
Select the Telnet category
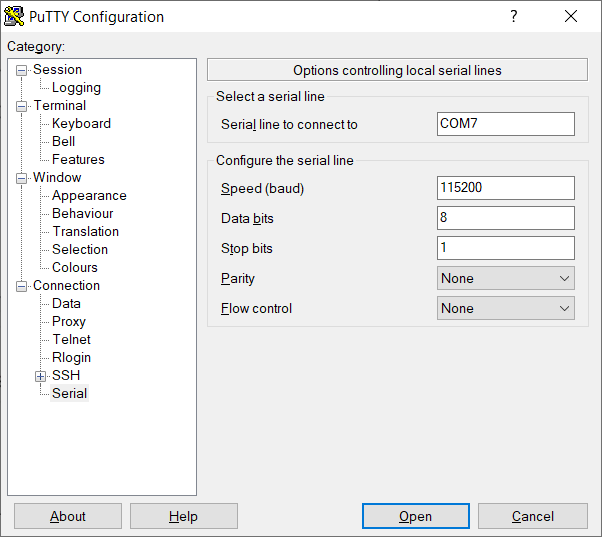(71, 340)
